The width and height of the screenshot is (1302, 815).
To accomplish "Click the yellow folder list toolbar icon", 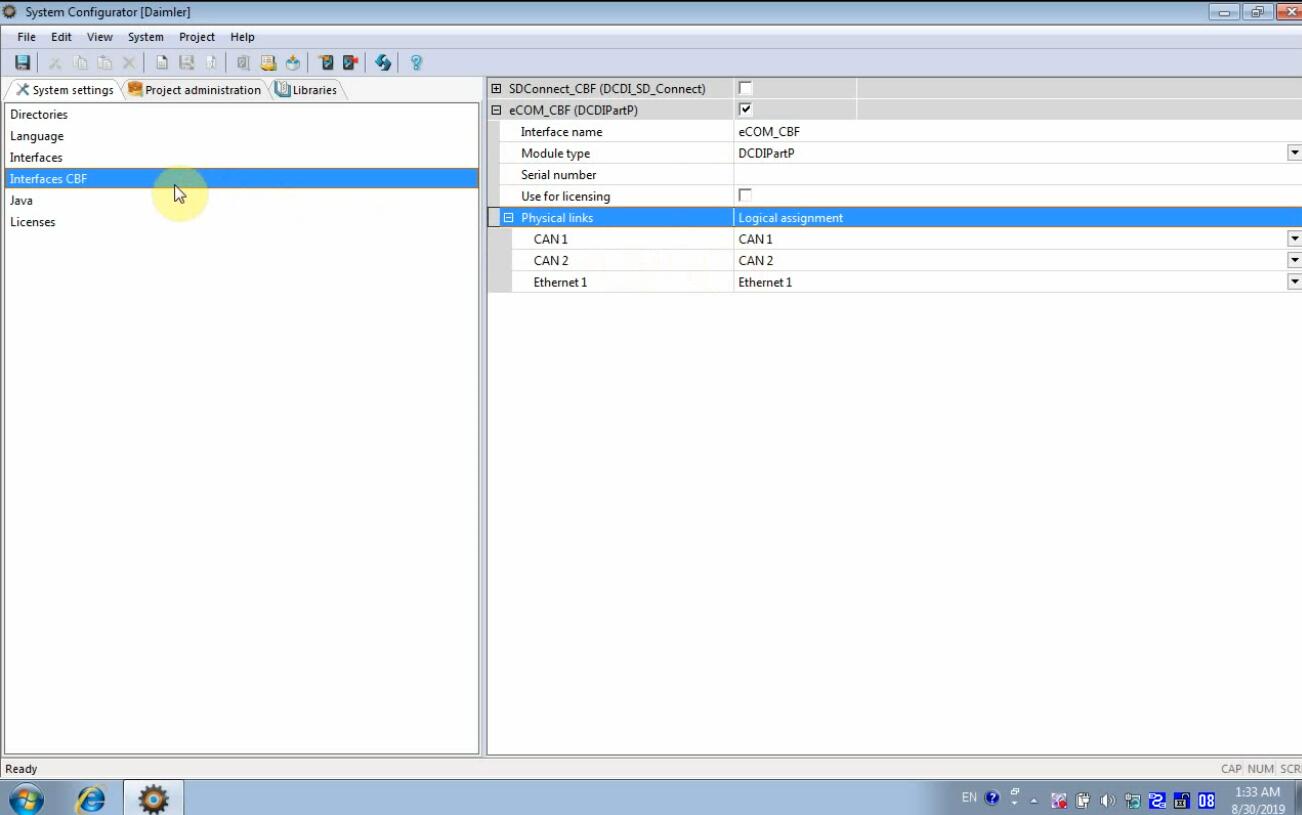I will (268, 63).
